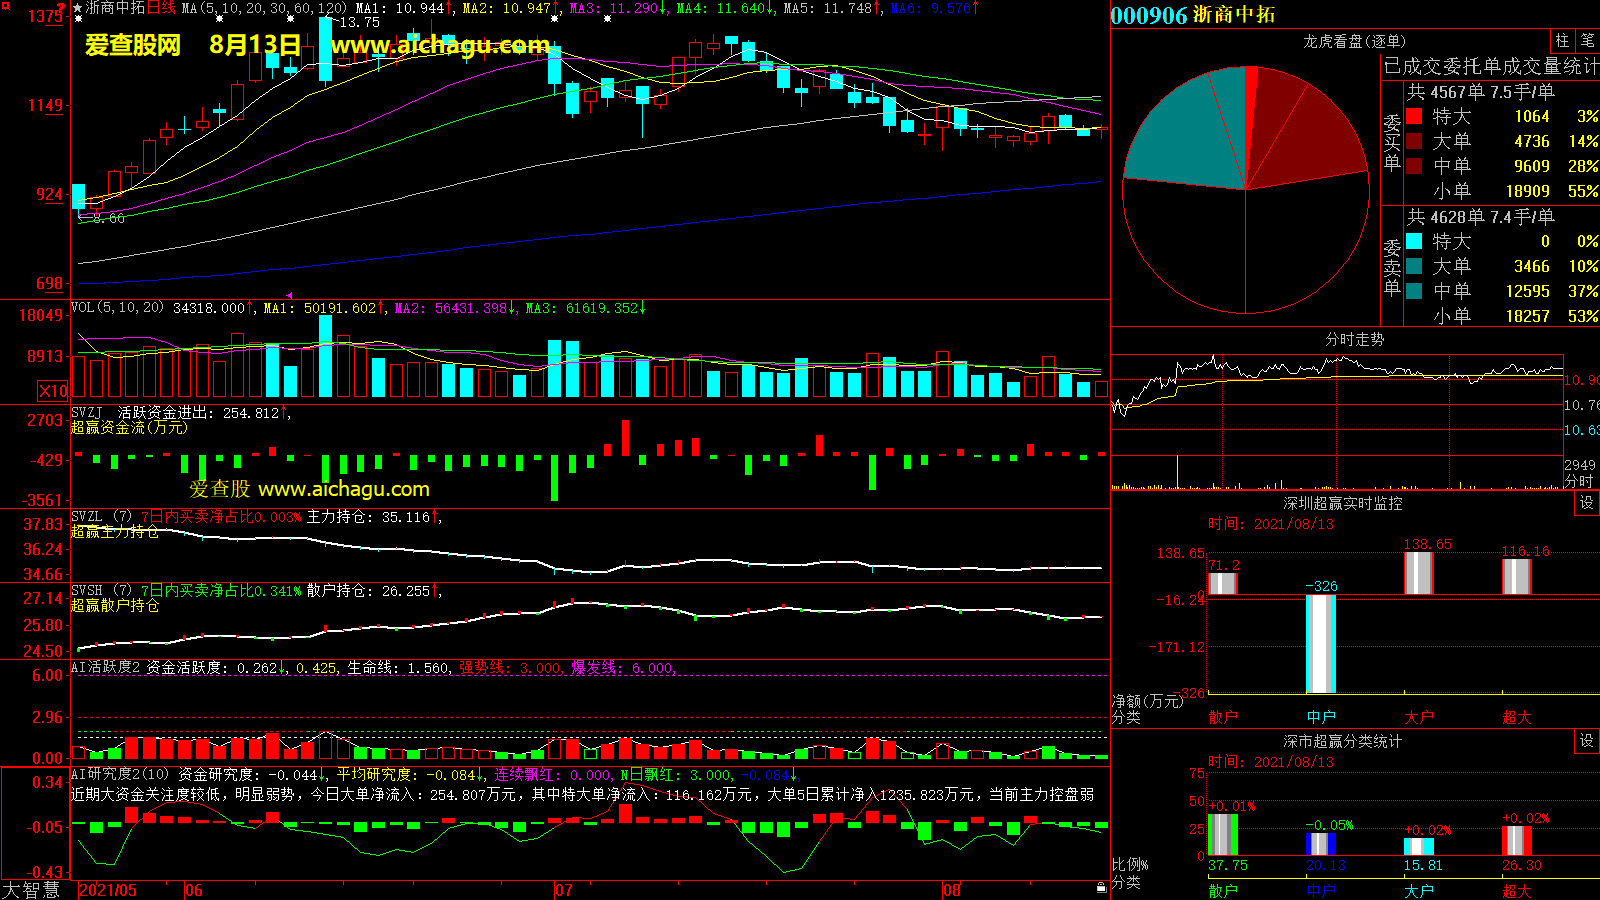Click the 大智慧 label at bottom-left

point(32,889)
